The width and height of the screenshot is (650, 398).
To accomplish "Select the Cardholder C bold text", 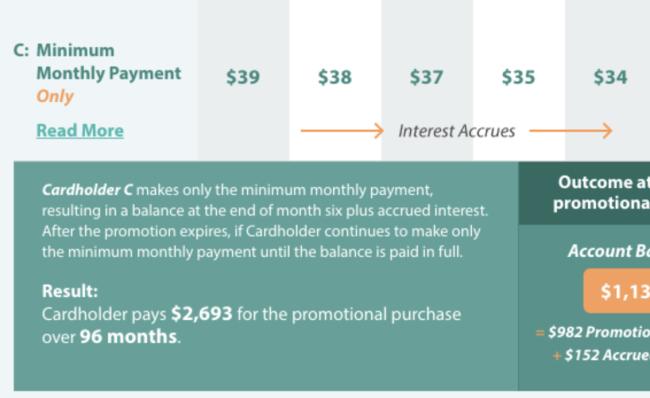I will click(x=87, y=190).
